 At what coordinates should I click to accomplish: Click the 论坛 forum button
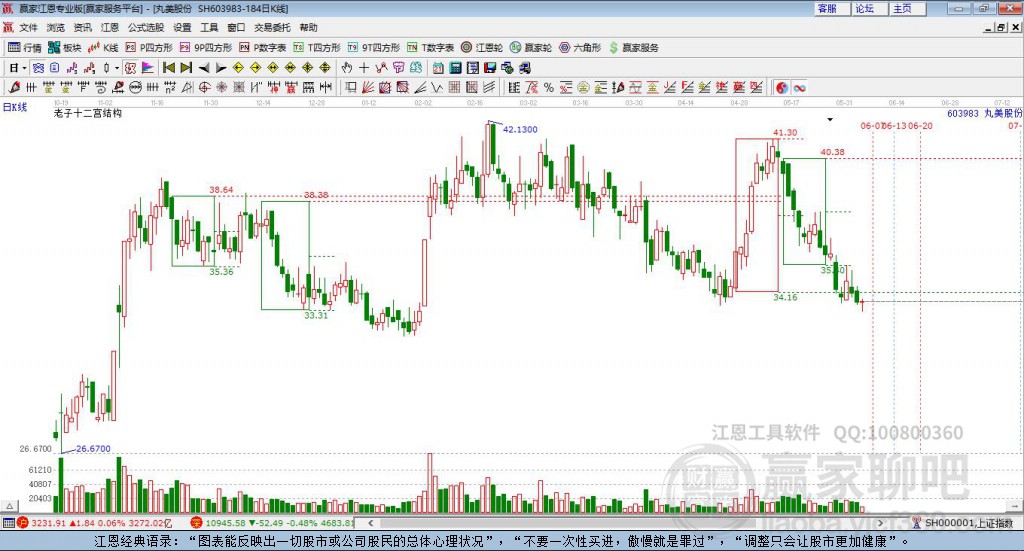point(869,8)
